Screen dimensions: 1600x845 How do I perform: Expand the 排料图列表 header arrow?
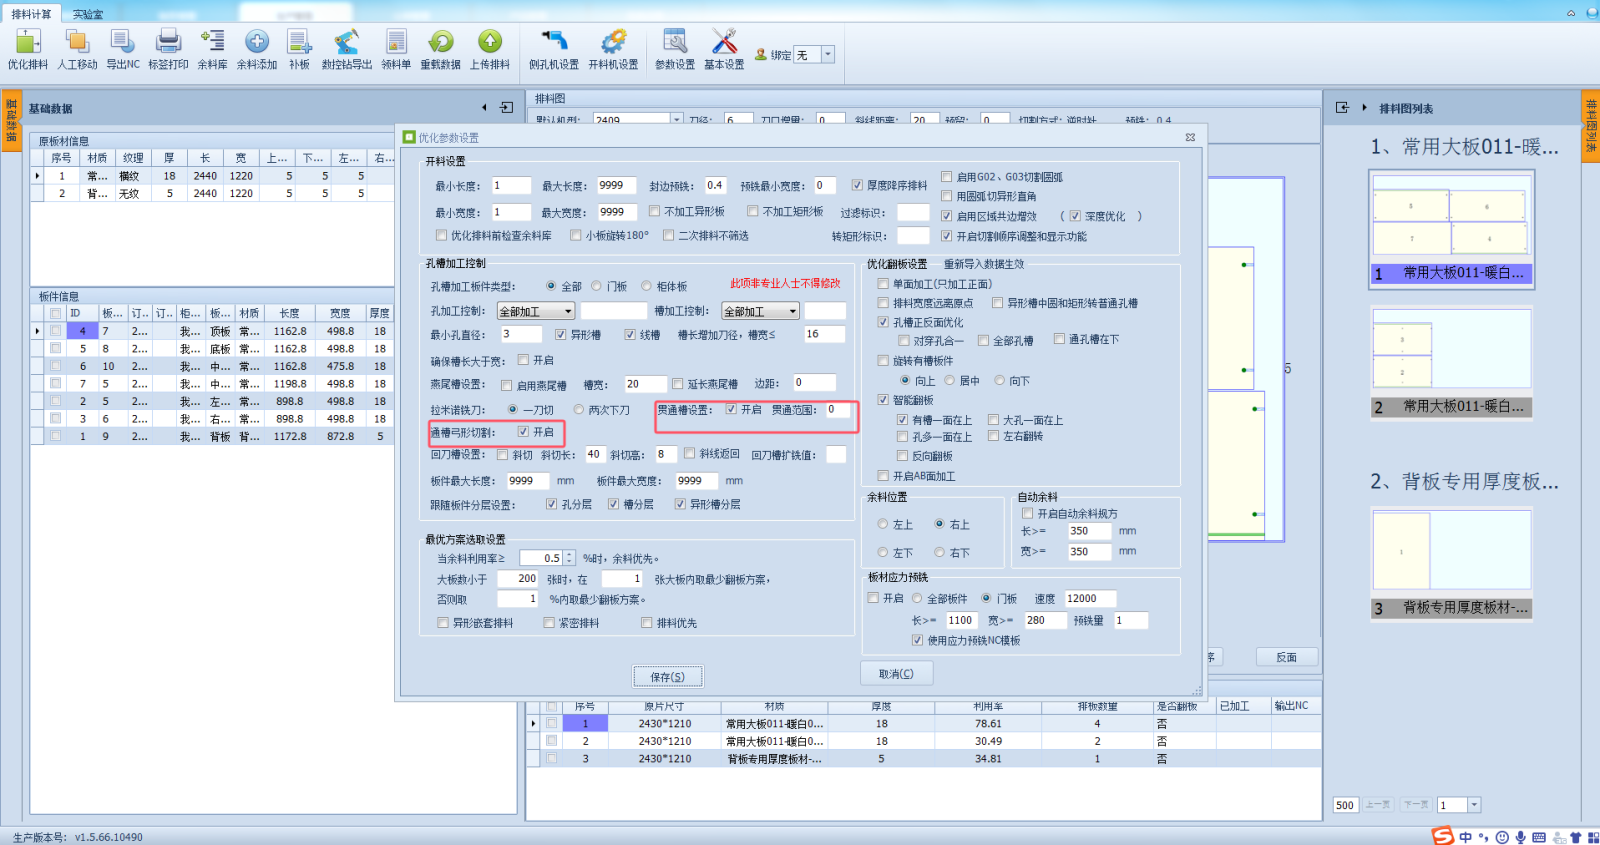pos(1364,108)
